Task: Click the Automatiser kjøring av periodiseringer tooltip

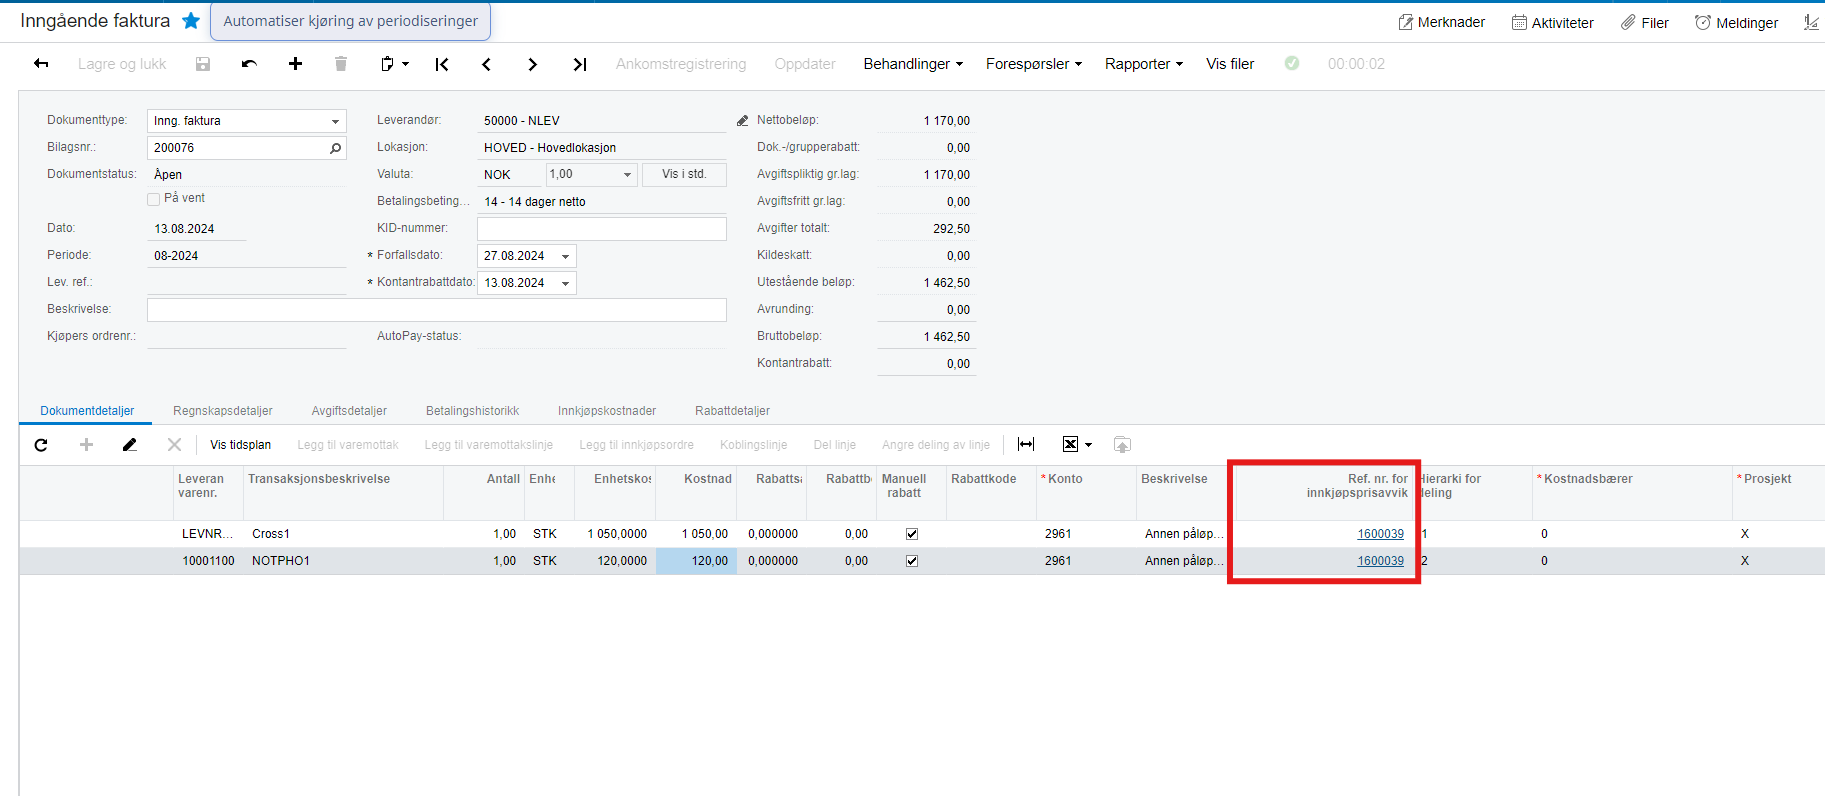Action: pos(351,21)
